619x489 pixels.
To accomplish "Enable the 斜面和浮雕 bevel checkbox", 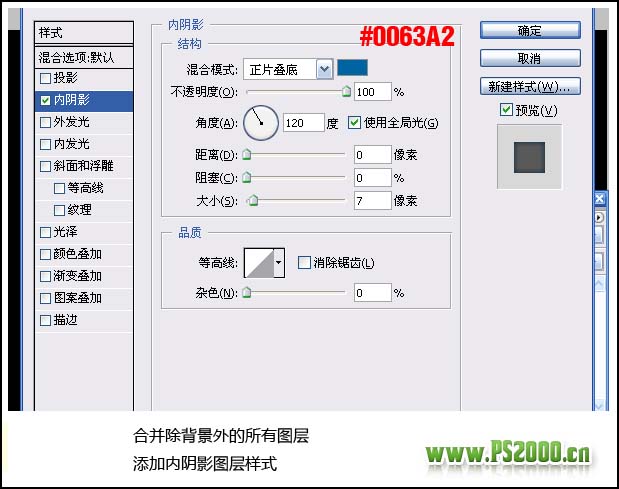I will 45,166.
